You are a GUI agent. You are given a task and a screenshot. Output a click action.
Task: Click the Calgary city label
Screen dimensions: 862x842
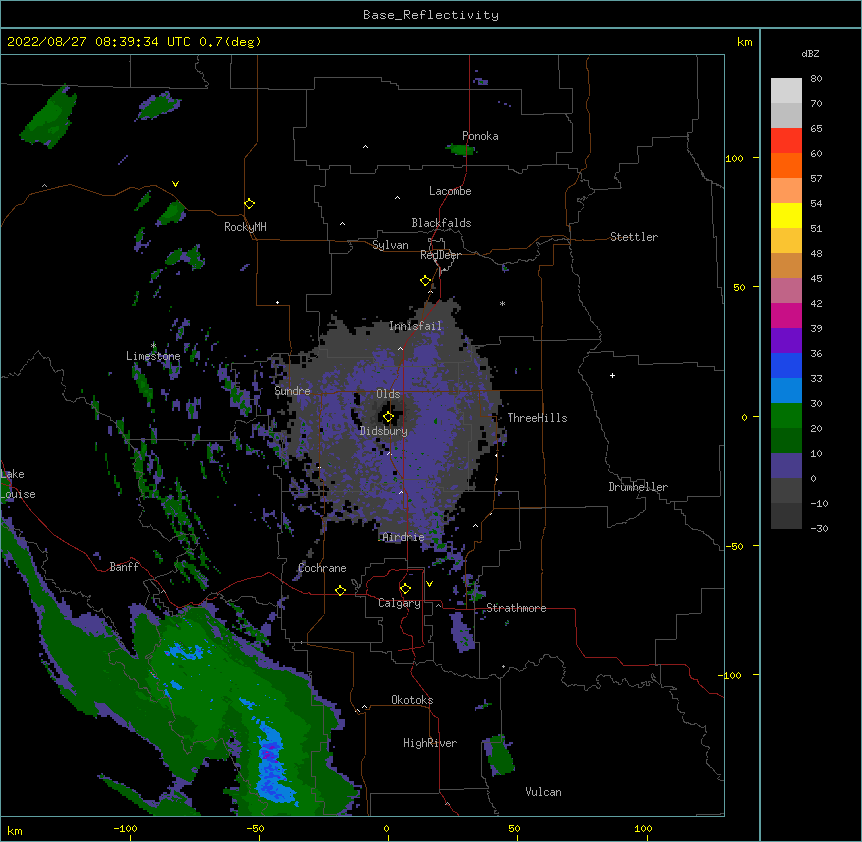pyautogui.click(x=399, y=603)
